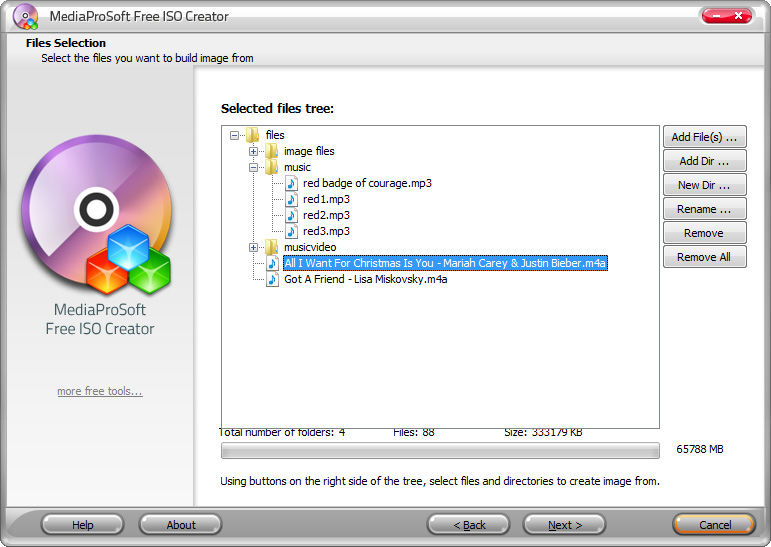
Task: Proceed with the Next button
Action: click(565, 525)
